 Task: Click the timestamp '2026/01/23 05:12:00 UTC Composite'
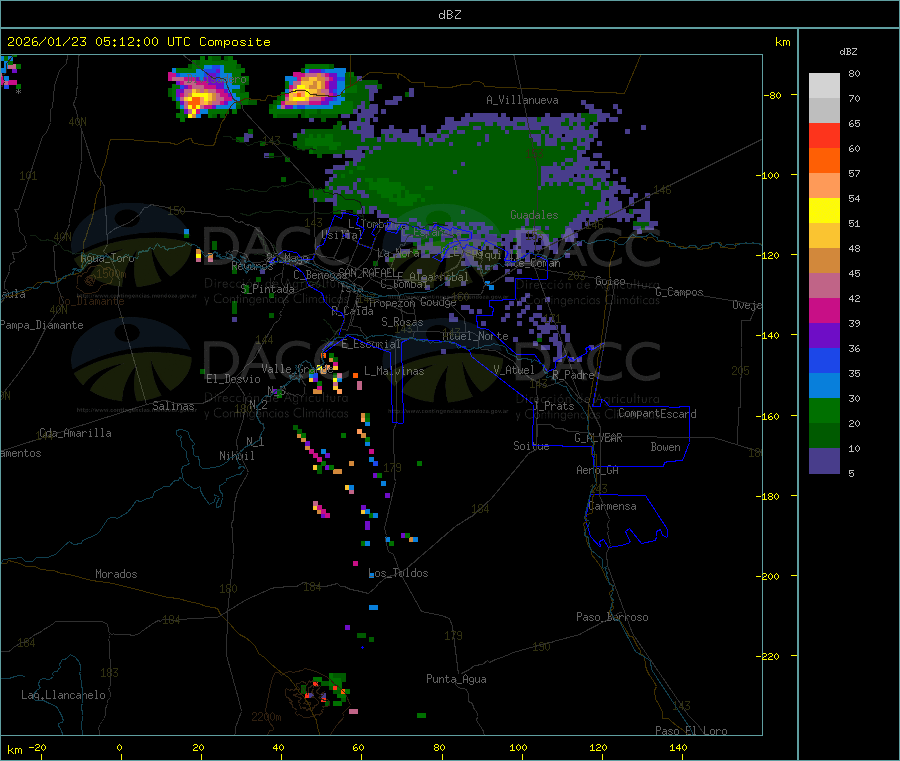(x=138, y=42)
